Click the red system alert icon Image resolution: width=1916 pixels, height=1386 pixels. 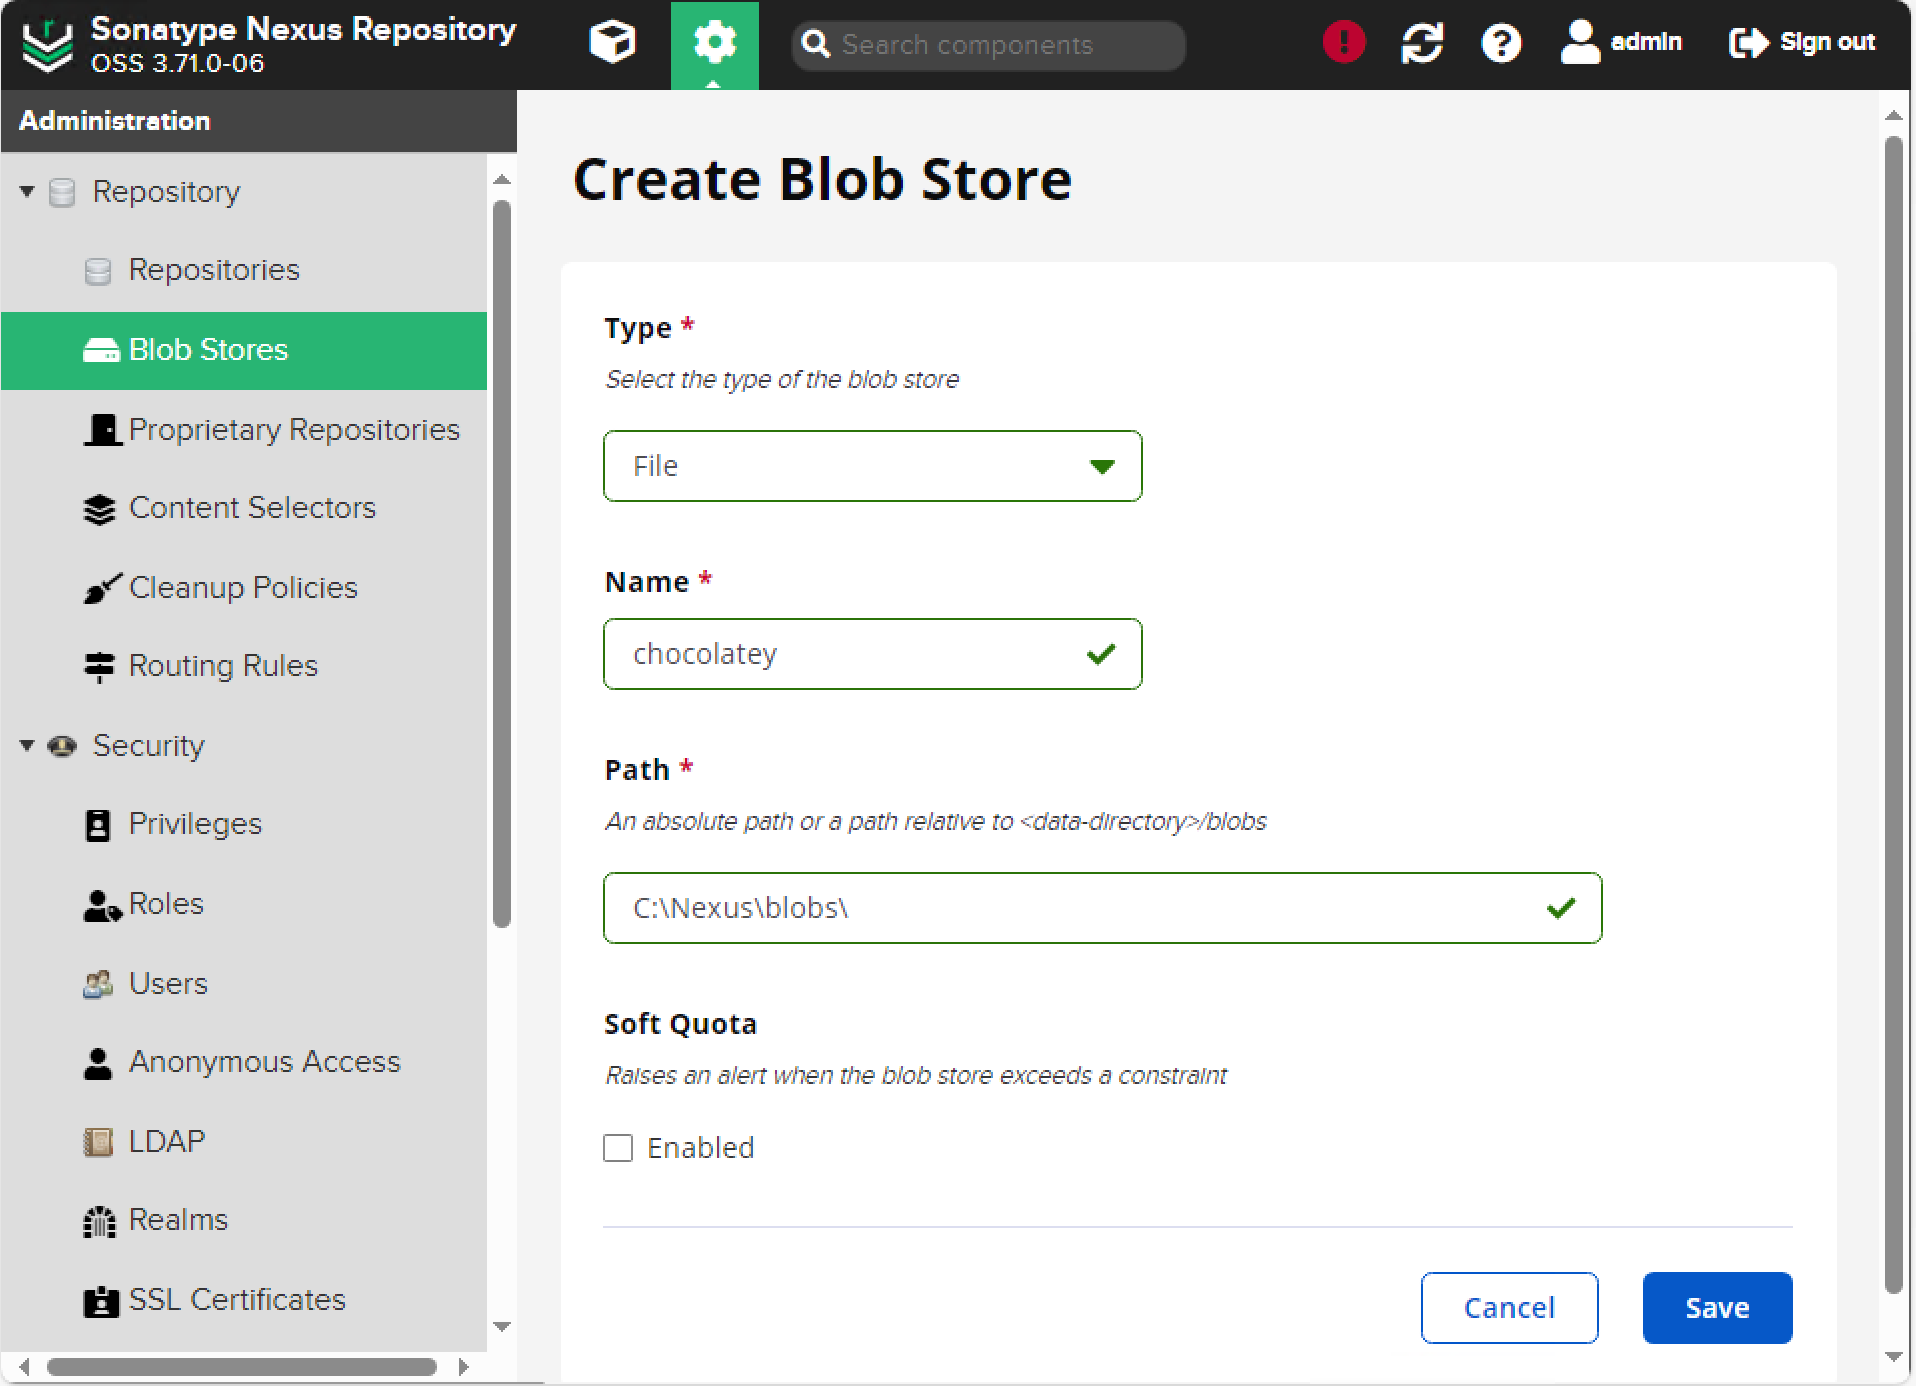(x=1343, y=42)
